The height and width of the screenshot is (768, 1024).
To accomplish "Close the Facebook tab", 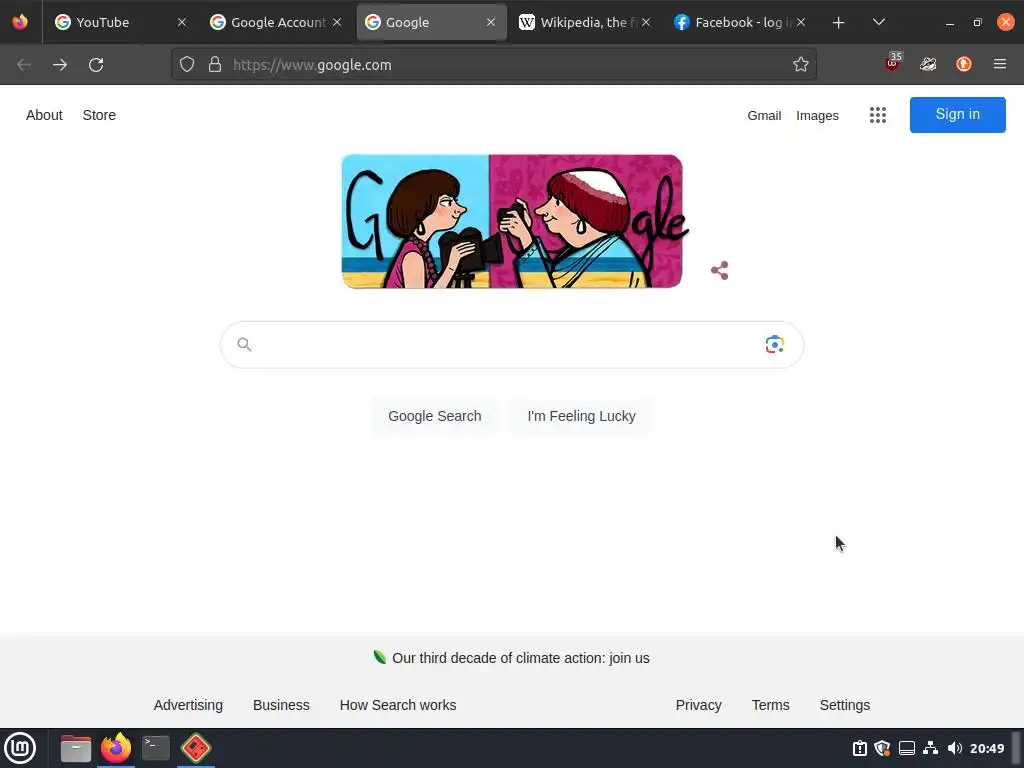I will 801,22.
